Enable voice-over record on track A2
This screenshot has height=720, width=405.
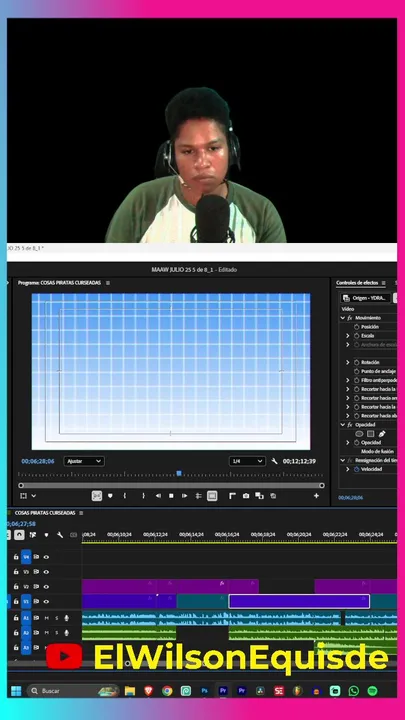67,633
